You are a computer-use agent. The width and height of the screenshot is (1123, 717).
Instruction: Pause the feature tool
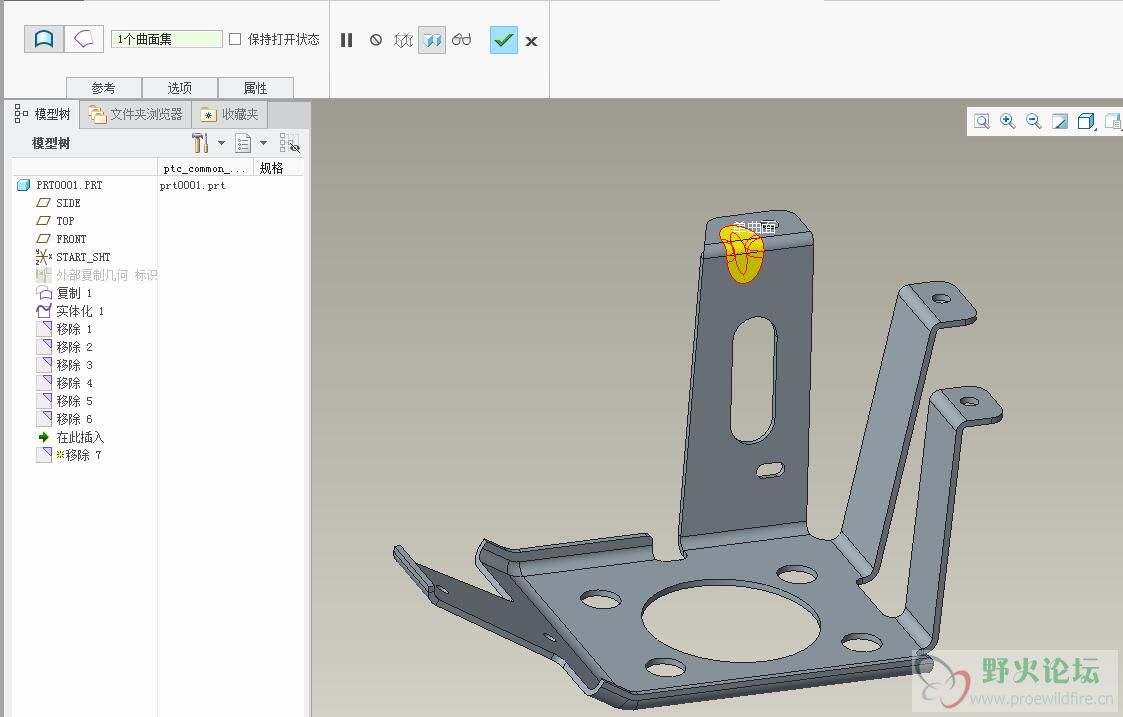347,40
